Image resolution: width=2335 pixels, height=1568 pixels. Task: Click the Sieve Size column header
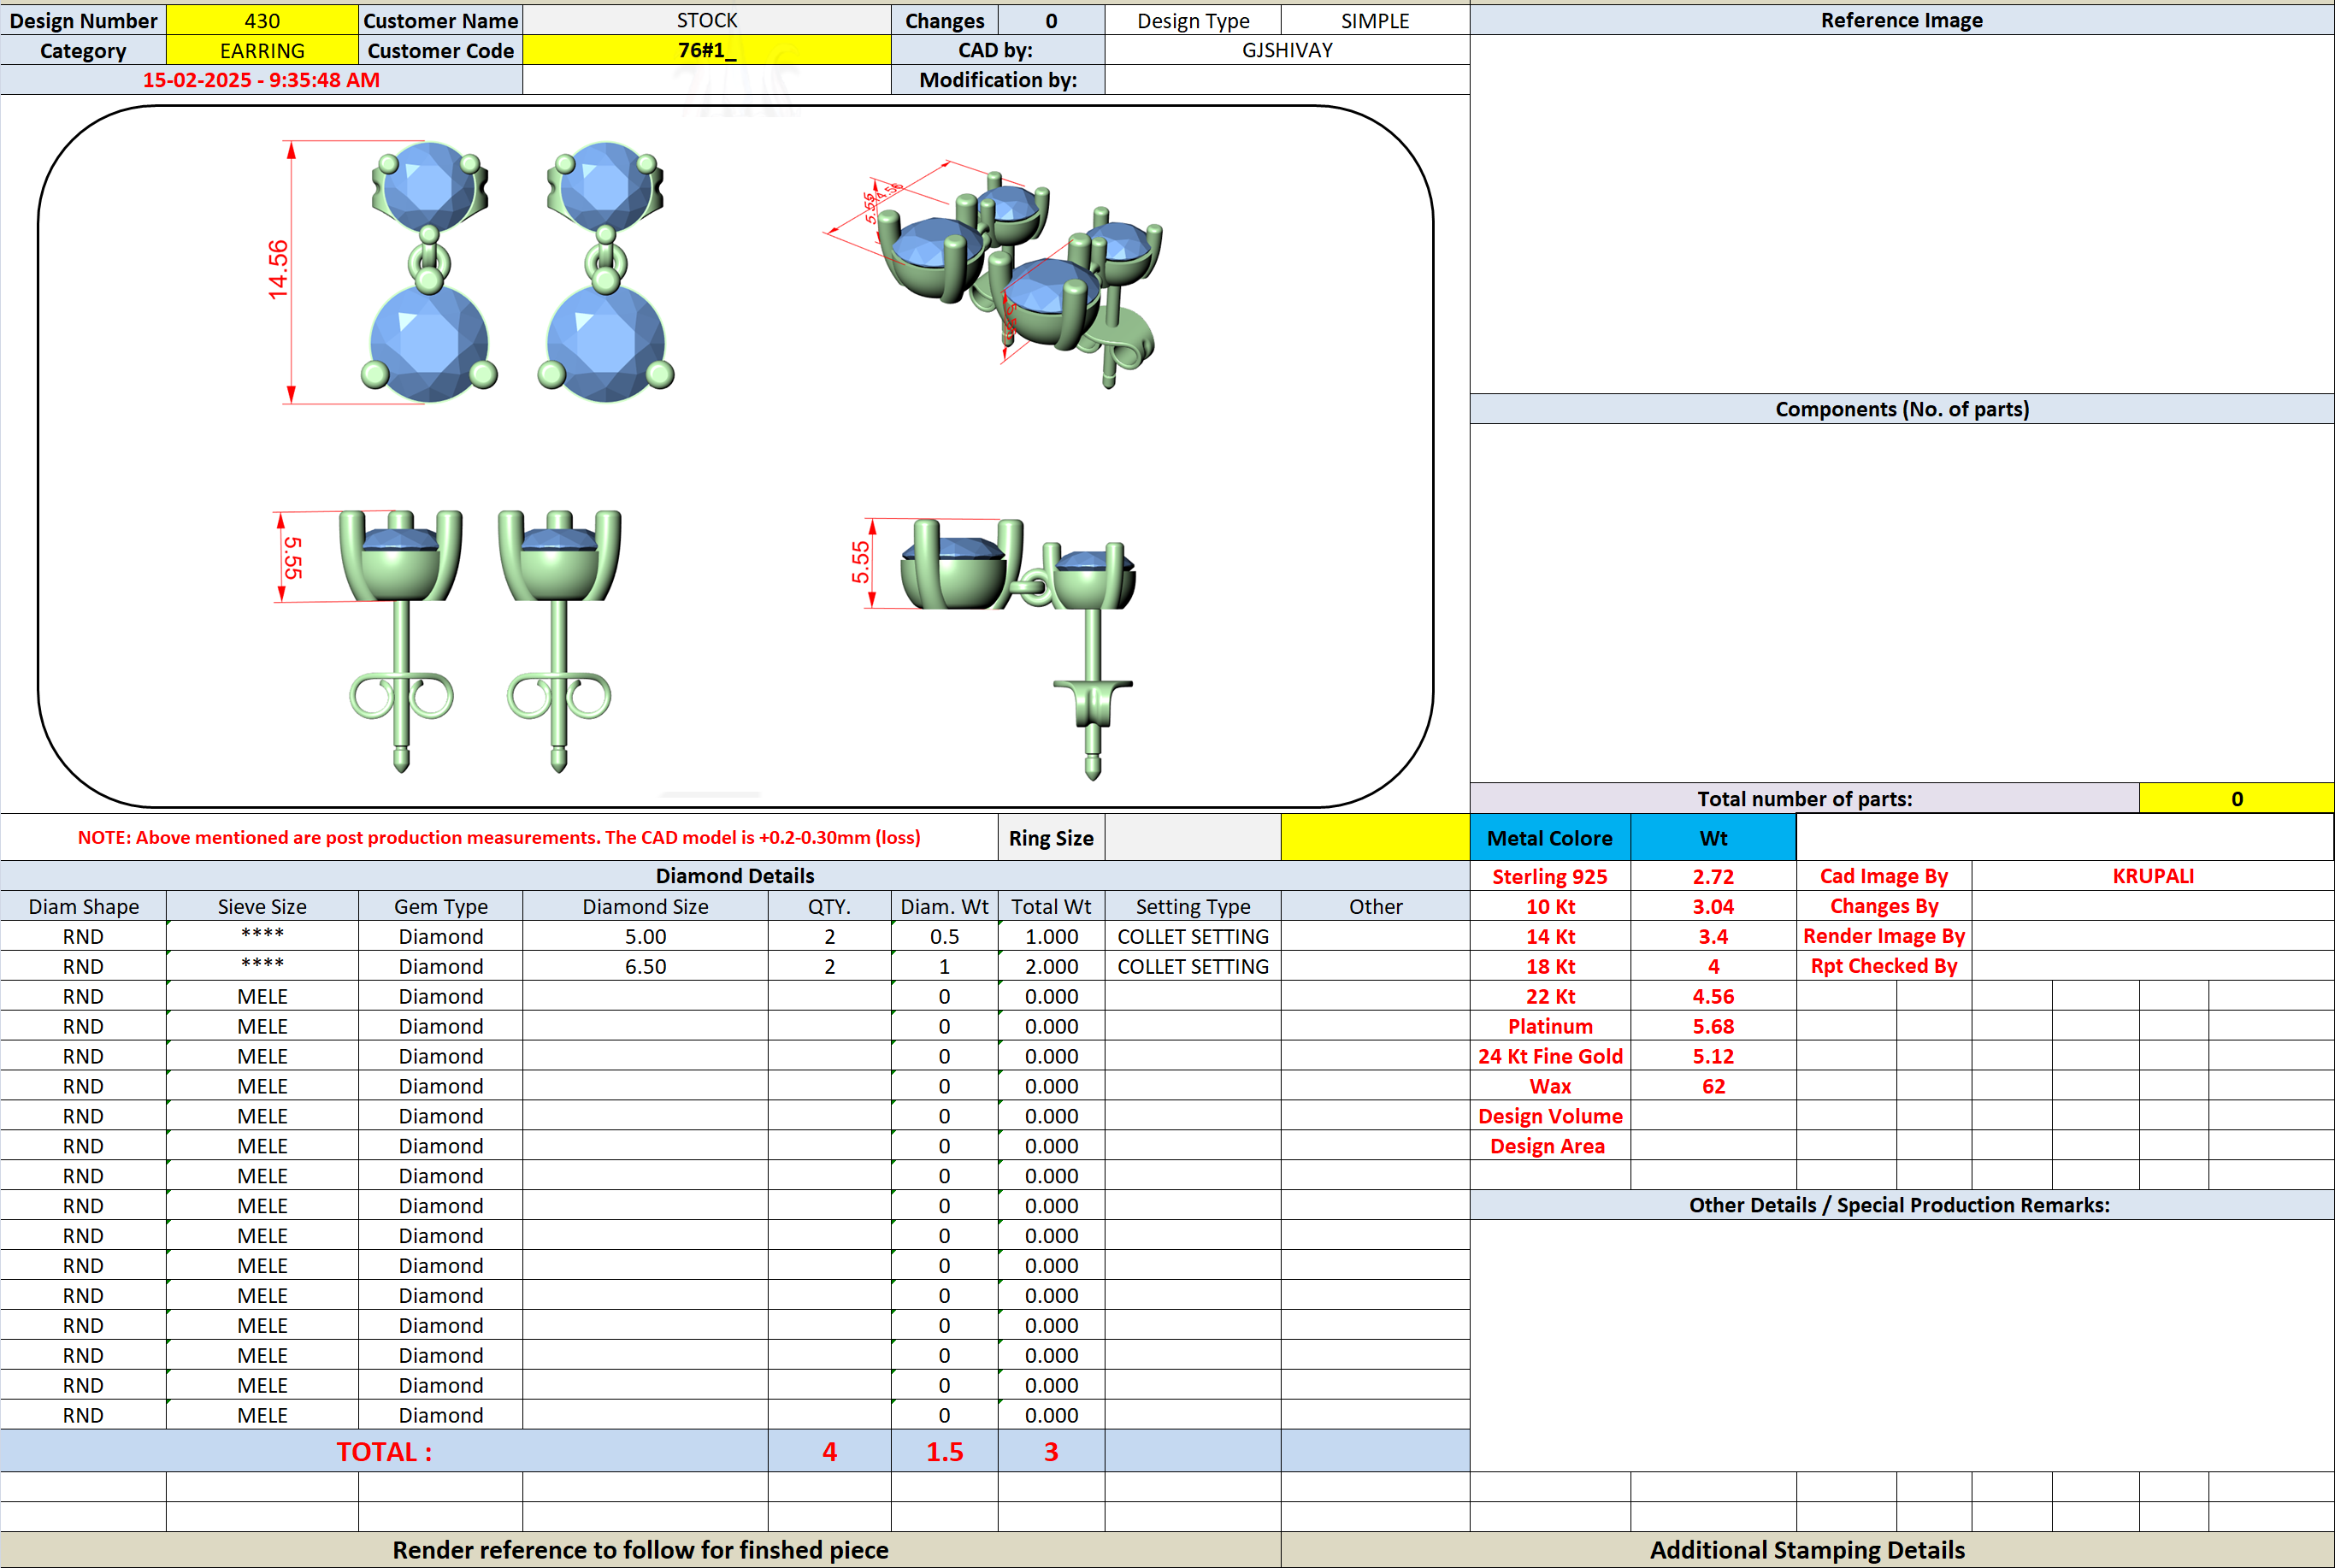coord(262,906)
